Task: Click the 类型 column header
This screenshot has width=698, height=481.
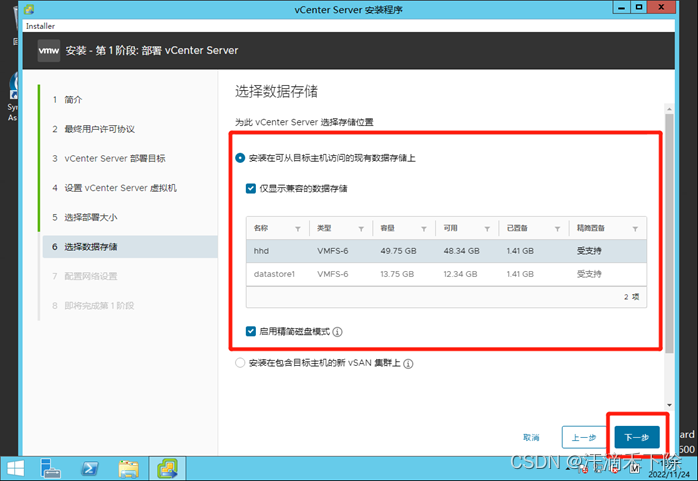Action: point(324,228)
